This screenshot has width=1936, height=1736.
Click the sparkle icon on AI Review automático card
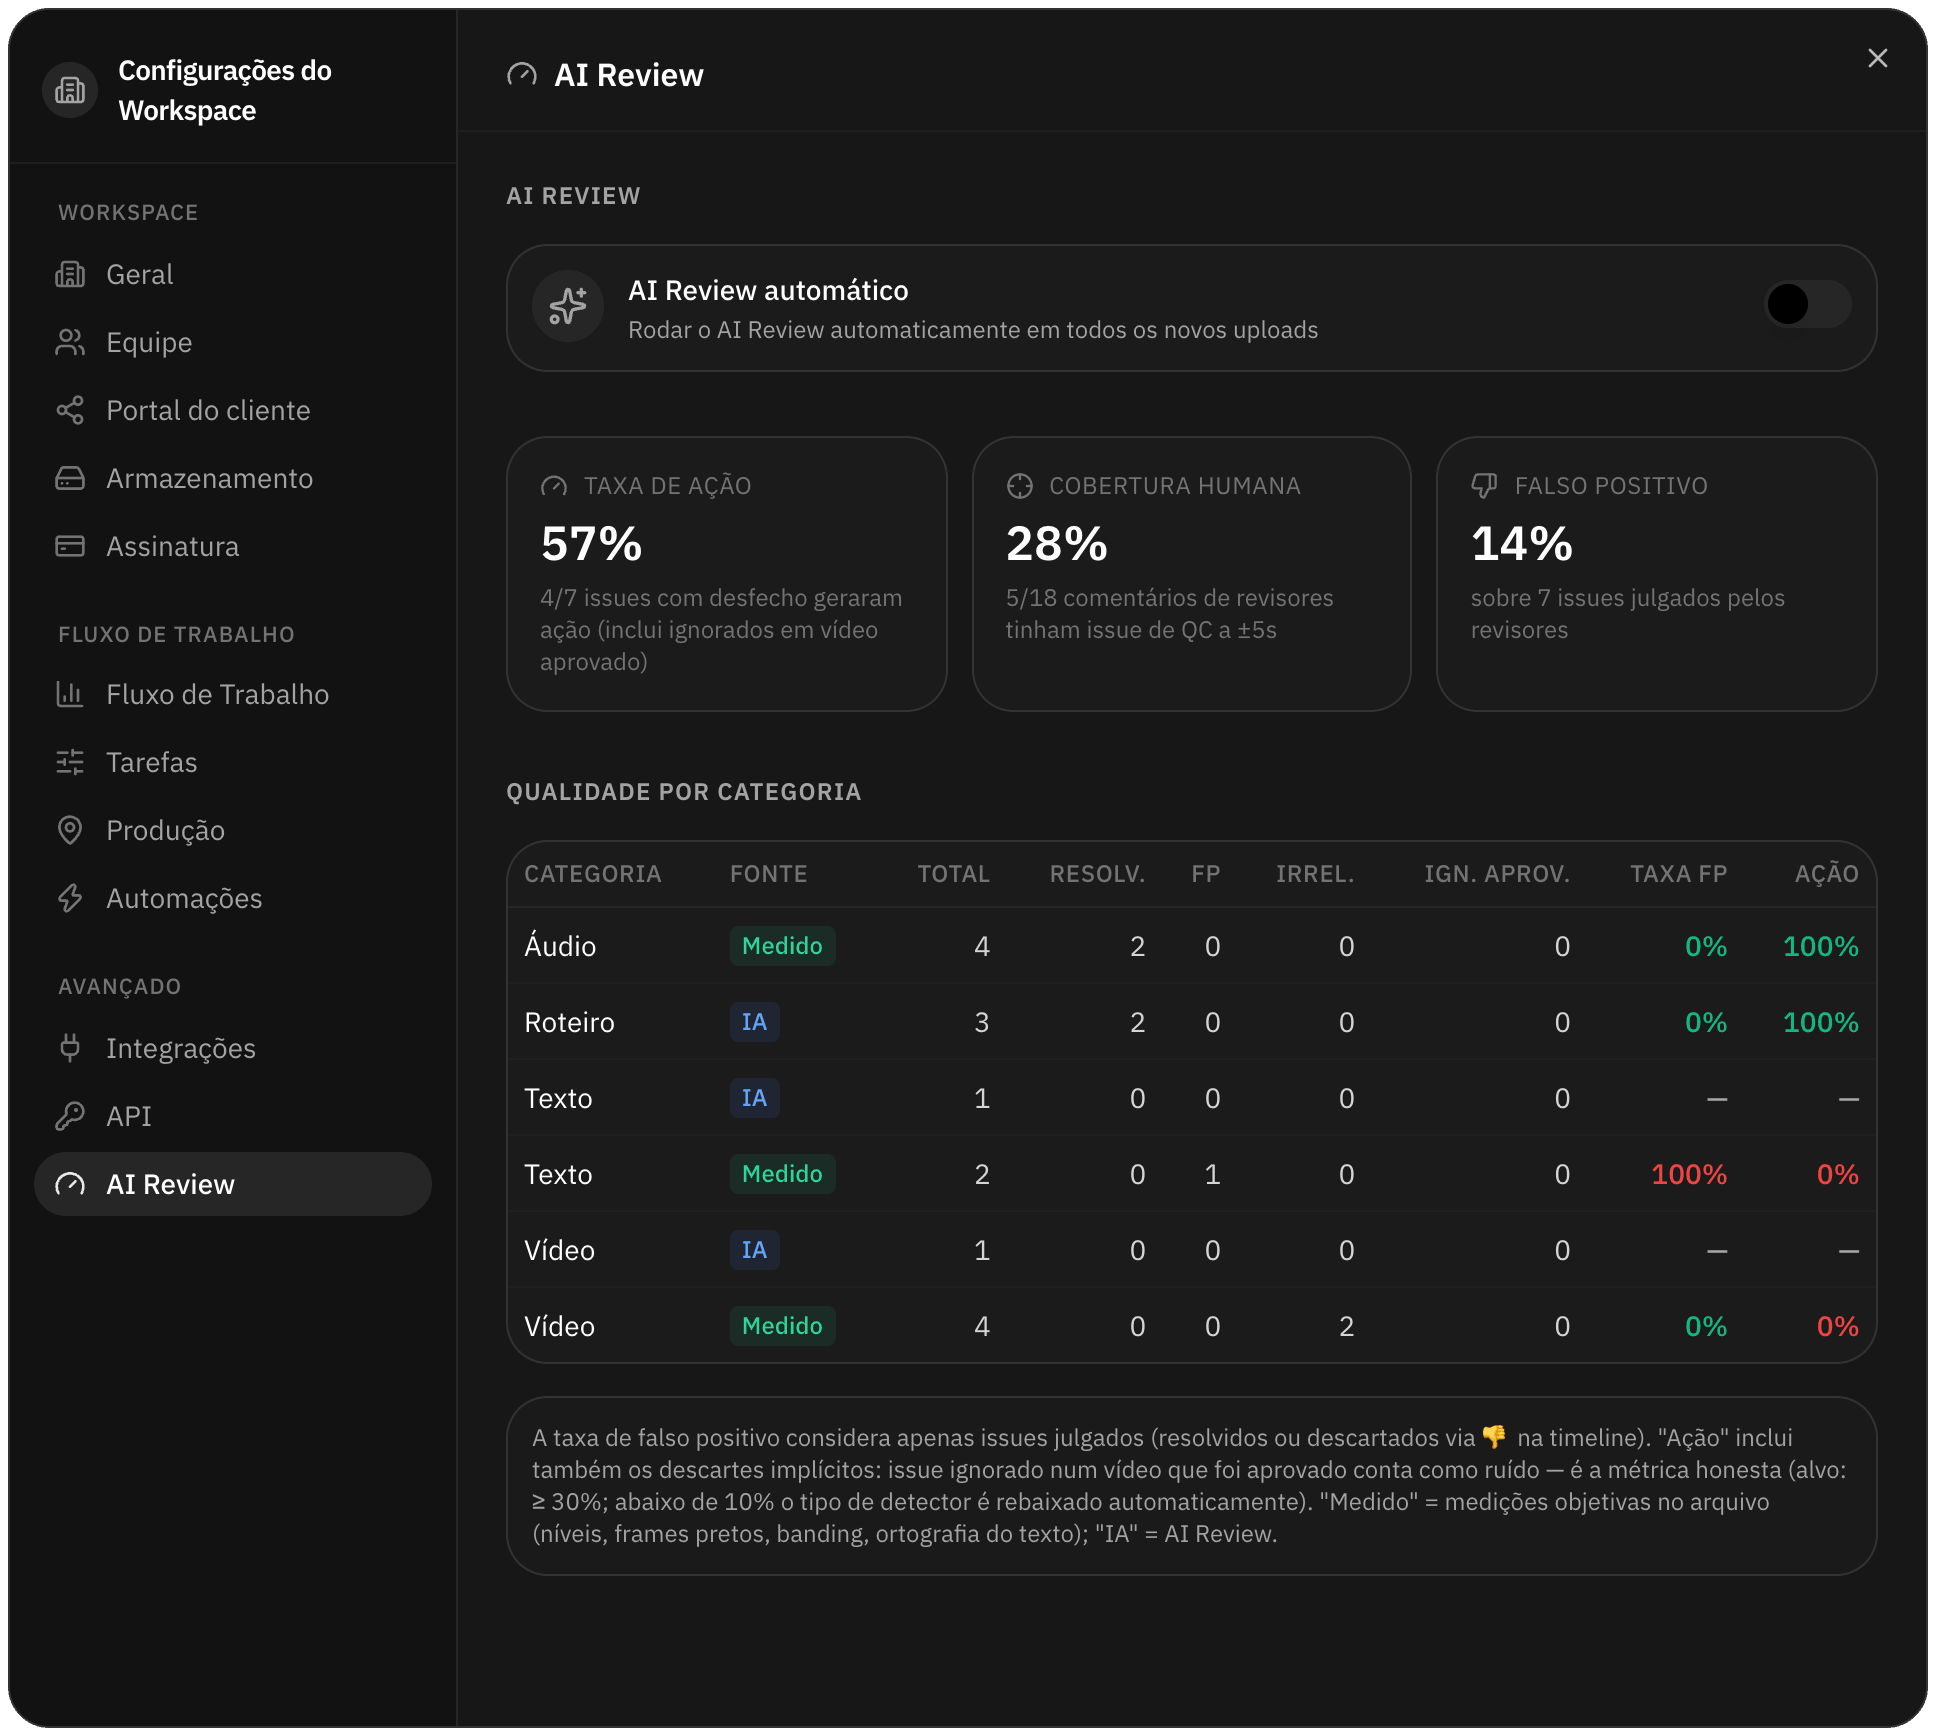(x=568, y=306)
